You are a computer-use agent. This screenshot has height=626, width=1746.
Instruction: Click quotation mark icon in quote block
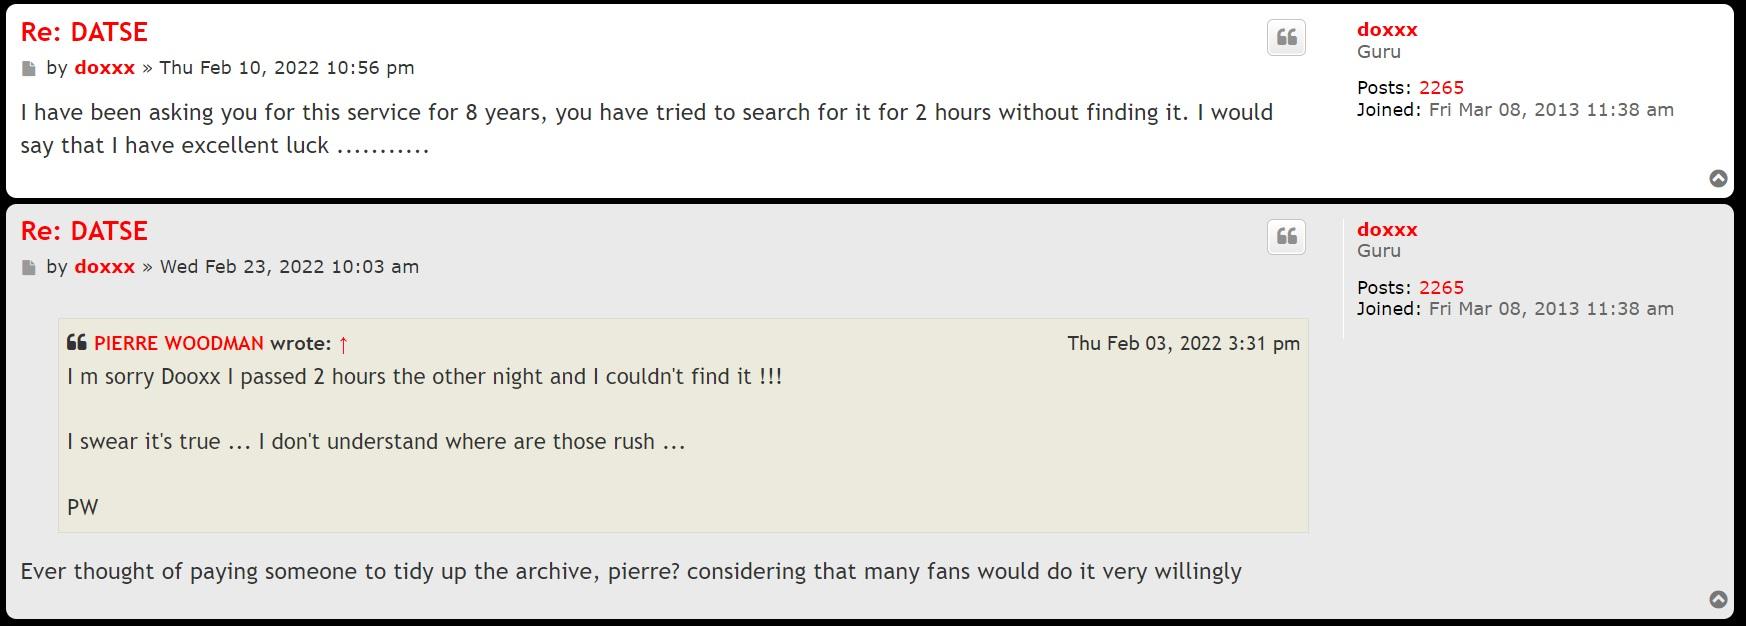(77, 343)
